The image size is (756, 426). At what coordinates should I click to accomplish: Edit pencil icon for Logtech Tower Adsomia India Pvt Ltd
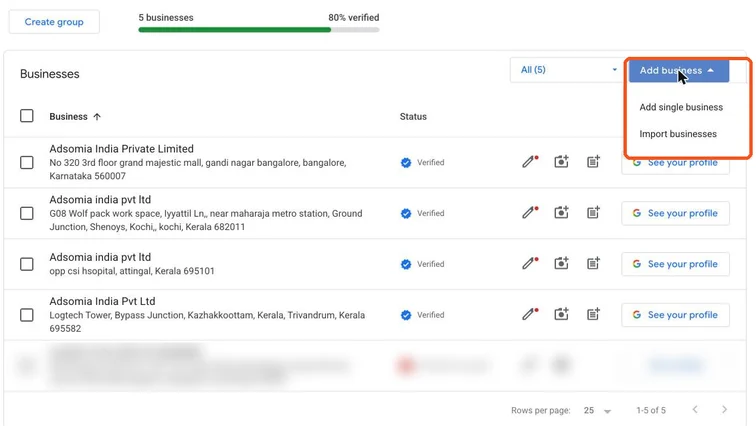(529, 314)
